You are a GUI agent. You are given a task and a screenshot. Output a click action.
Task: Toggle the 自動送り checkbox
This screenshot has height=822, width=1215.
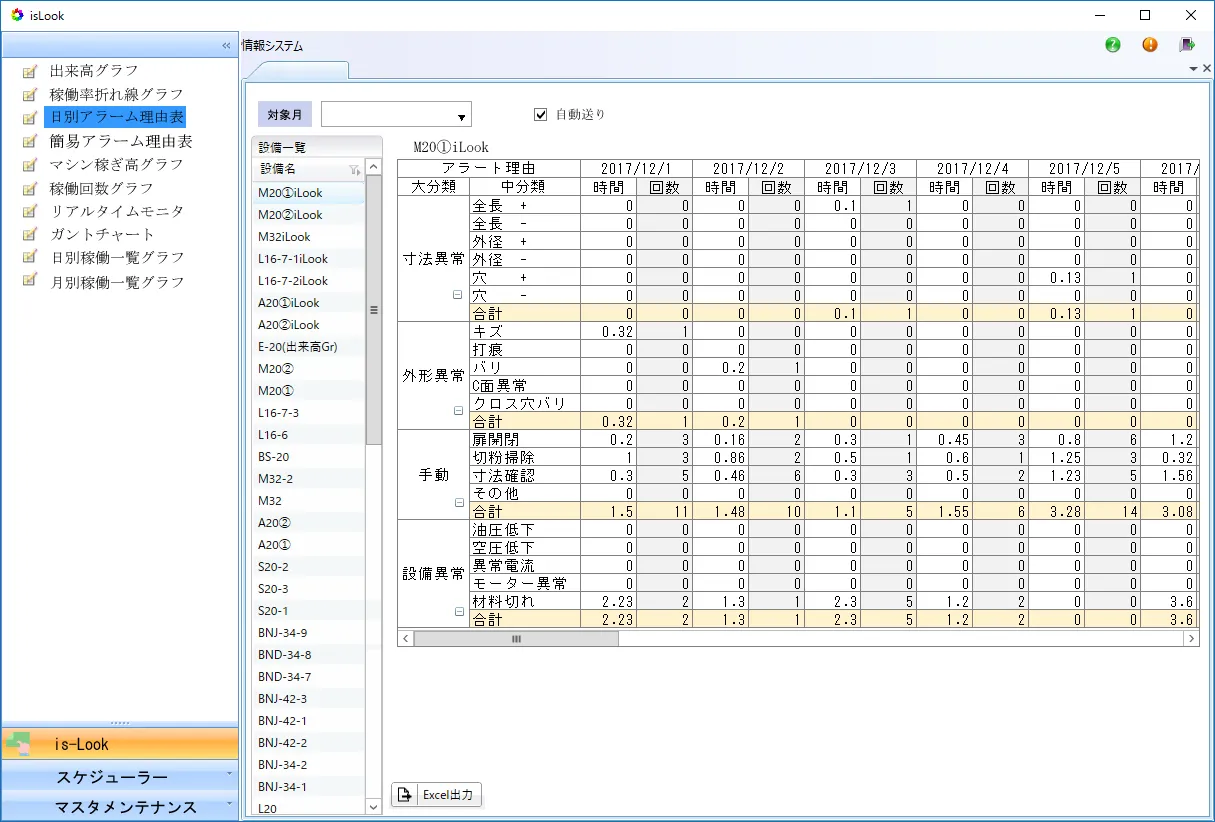click(541, 114)
